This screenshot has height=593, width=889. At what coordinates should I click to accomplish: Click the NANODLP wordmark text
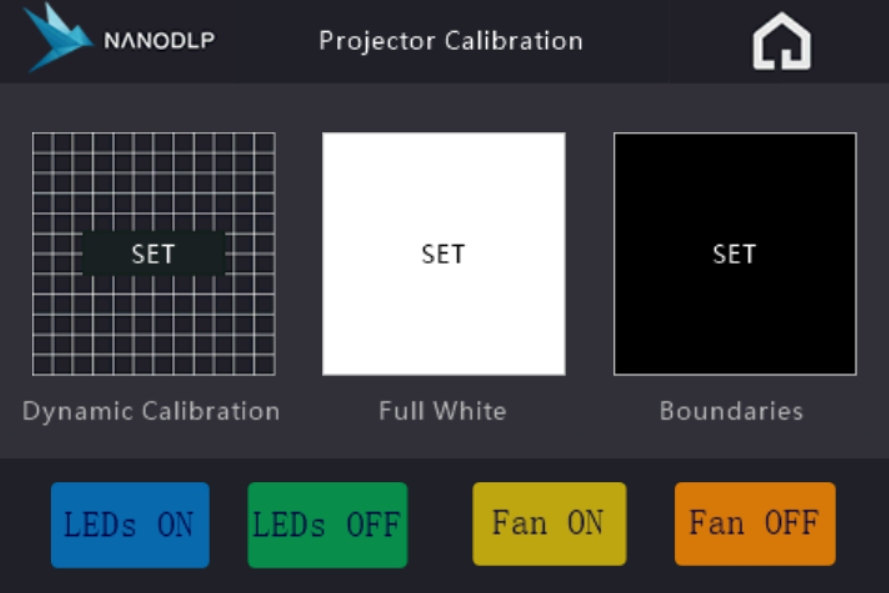pos(159,41)
